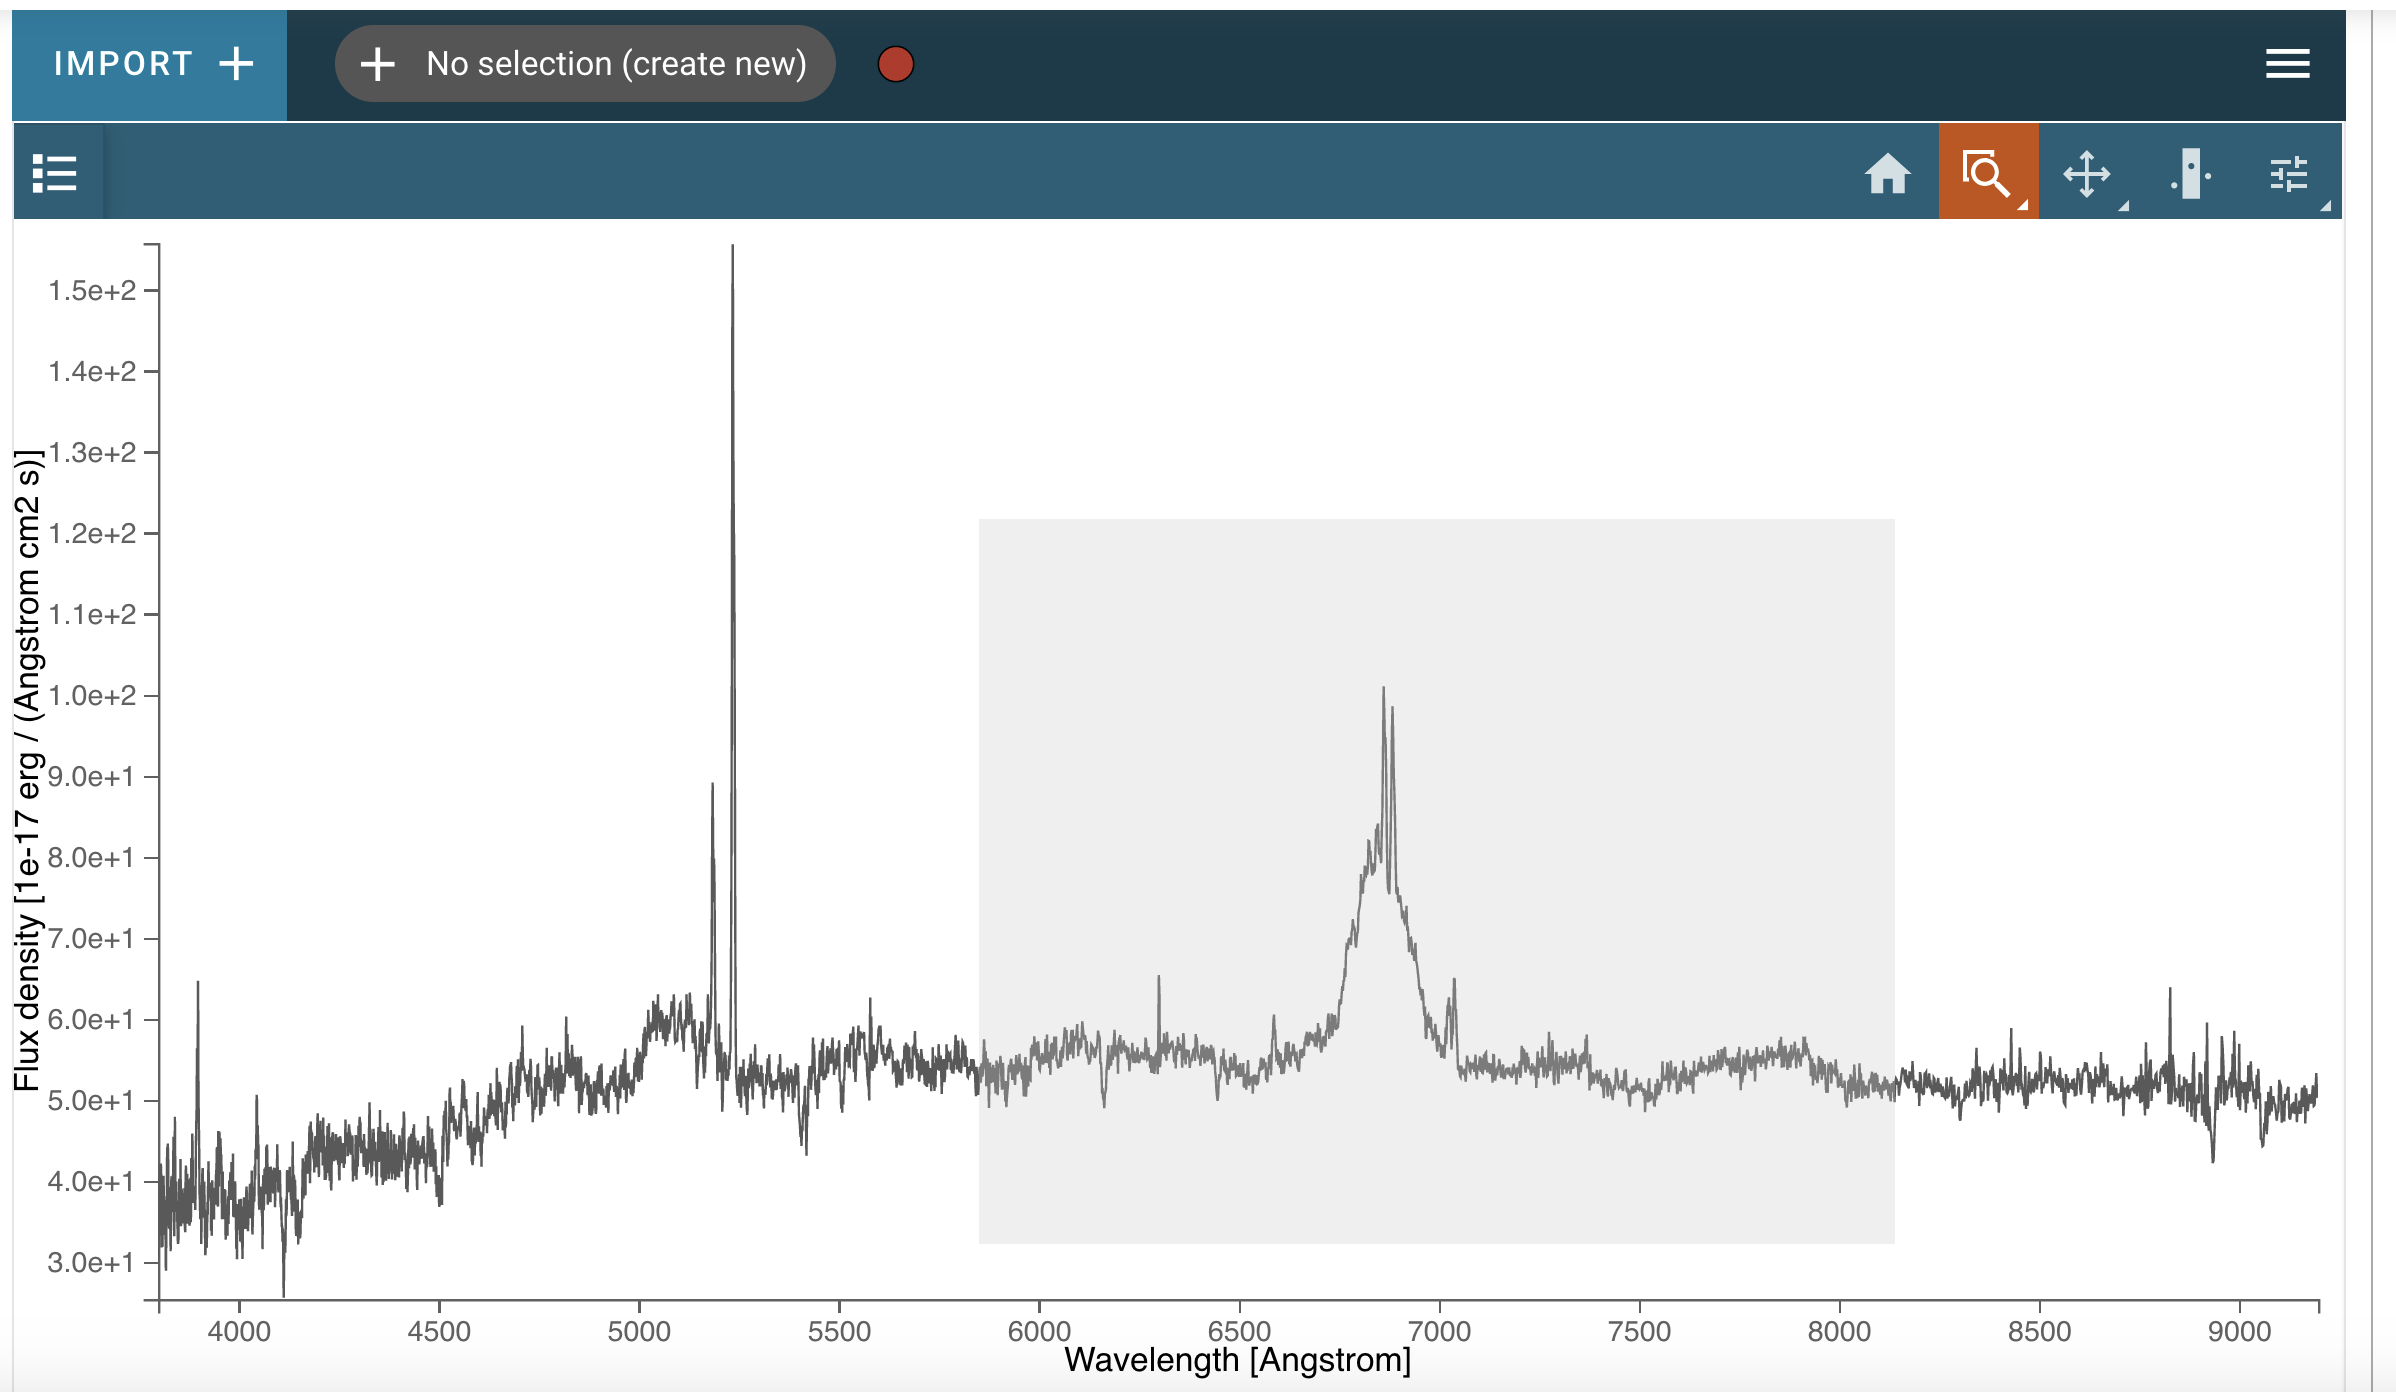Click the 4000 tick label on the wavelength axis
This screenshot has height=1392, width=2396.
coord(239,1331)
